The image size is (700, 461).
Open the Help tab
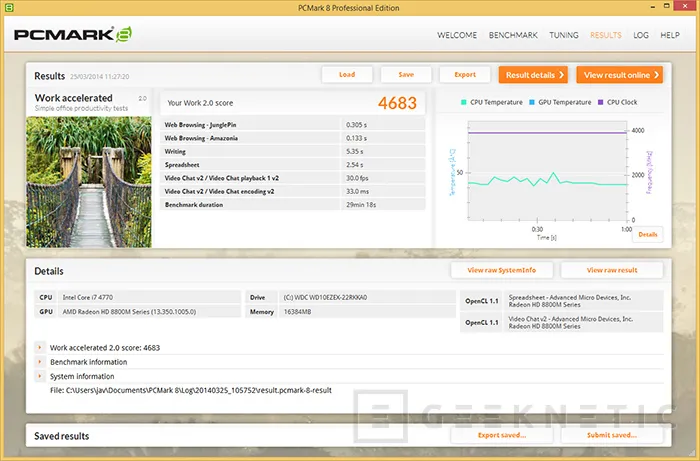point(670,35)
